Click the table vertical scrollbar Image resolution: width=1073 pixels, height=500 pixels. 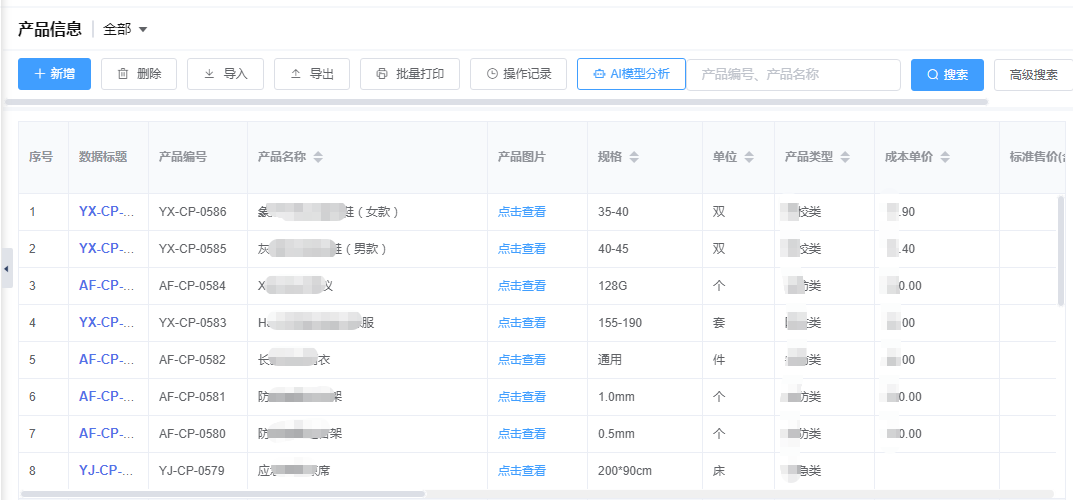pyautogui.click(x=1061, y=250)
